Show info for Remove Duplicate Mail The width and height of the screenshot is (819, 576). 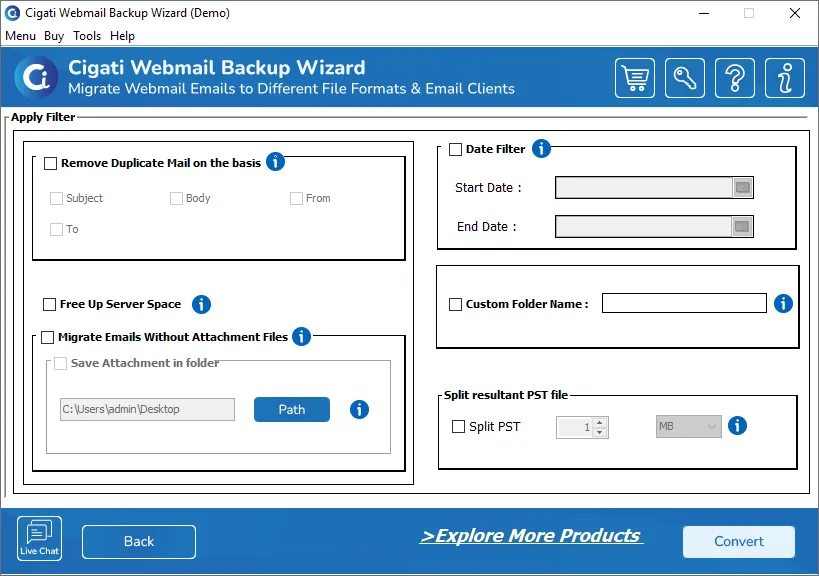tap(275, 162)
